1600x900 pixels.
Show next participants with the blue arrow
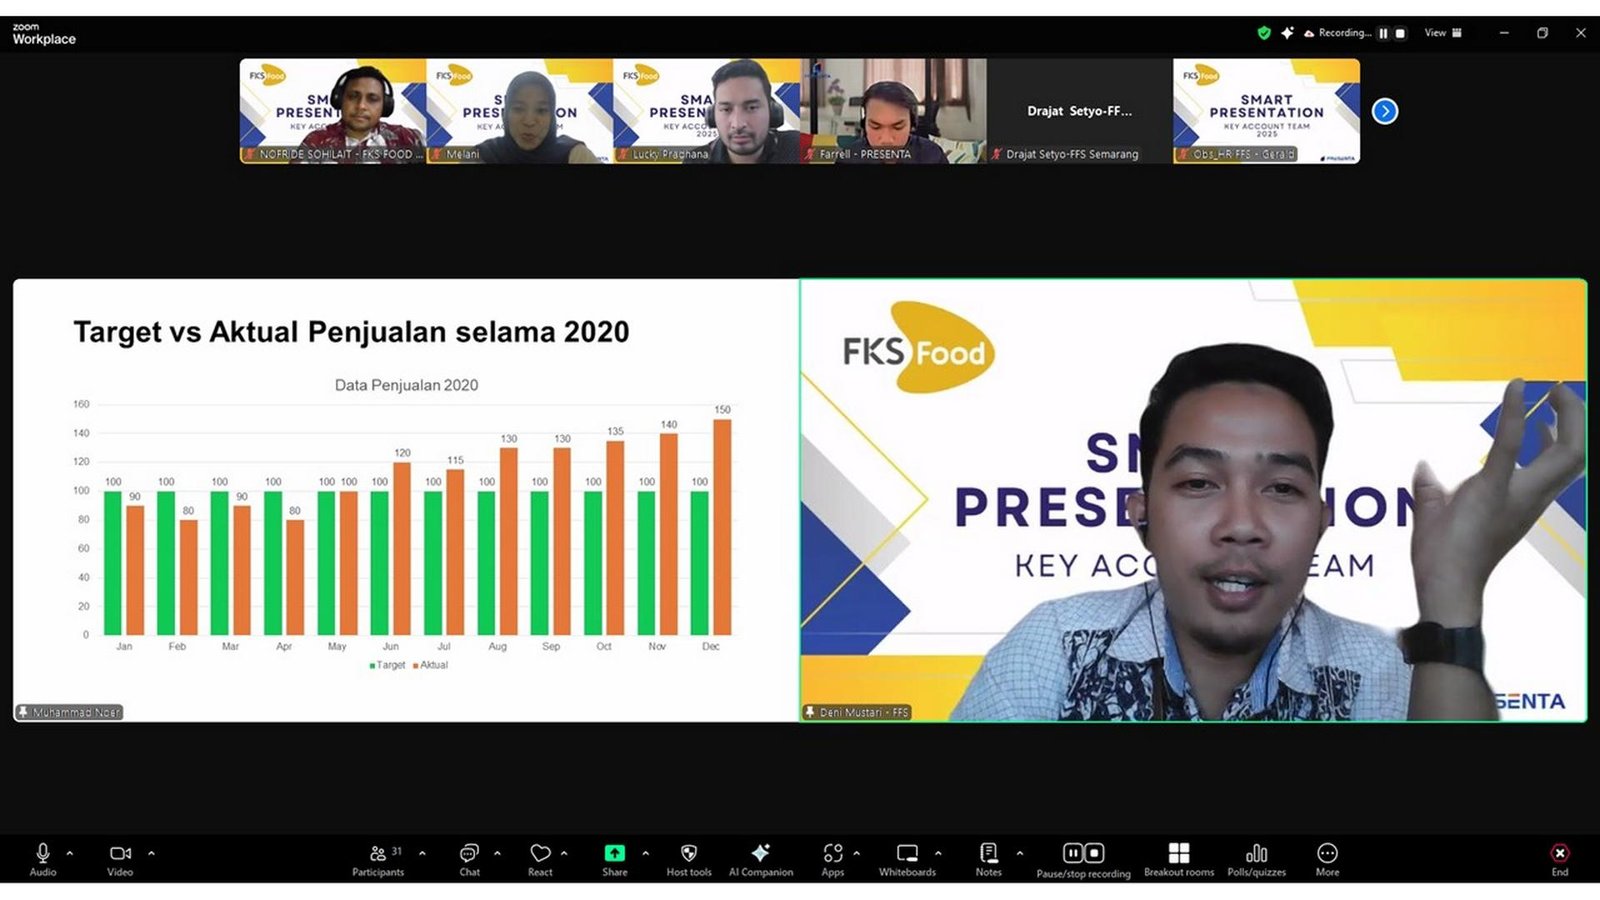point(1385,111)
